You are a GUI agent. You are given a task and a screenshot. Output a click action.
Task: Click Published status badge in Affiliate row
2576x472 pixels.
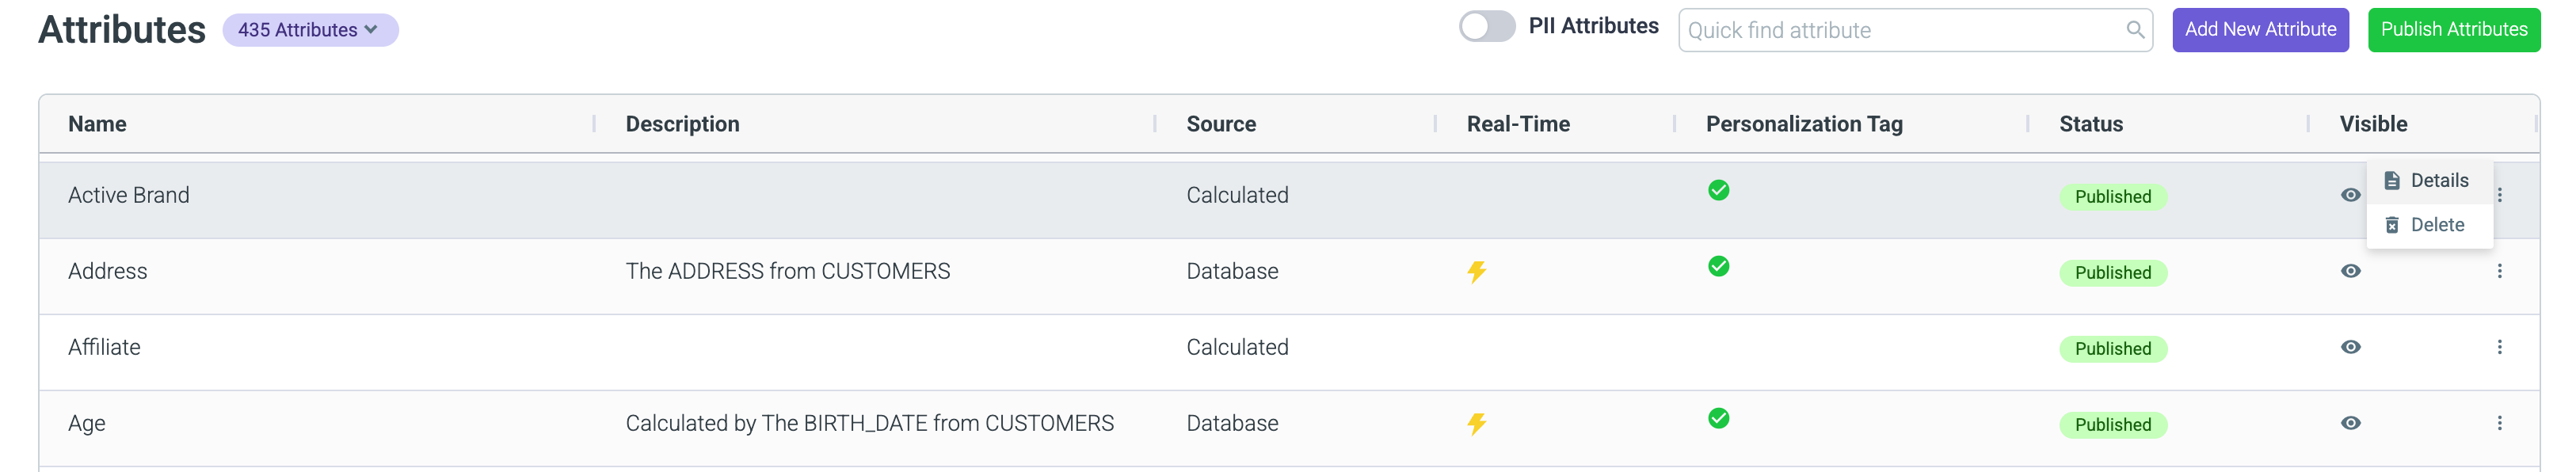coord(2112,349)
